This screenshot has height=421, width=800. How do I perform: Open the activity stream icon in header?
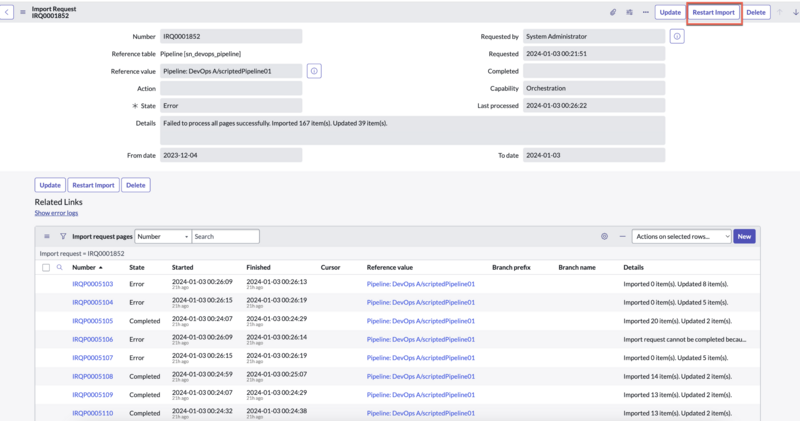click(629, 12)
